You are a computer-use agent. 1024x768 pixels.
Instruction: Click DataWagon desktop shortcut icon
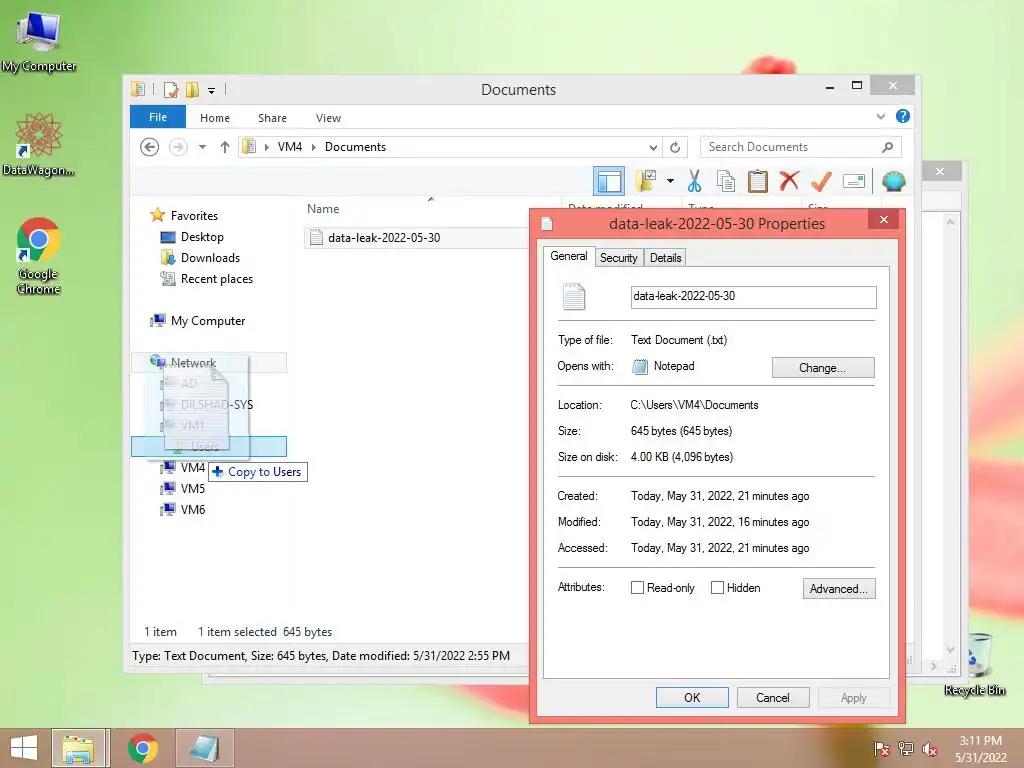39,145
